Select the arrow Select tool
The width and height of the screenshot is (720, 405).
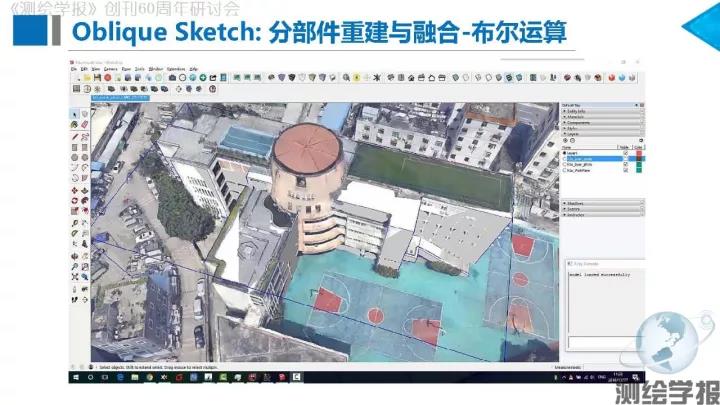pyautogui.click(x=75, y=113)
